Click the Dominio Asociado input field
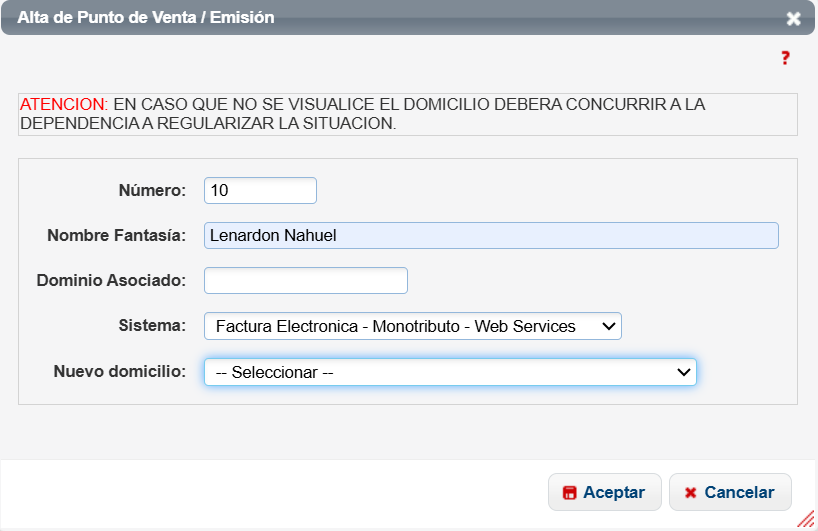This screenshot has width=818, height=531. point(306,281)
